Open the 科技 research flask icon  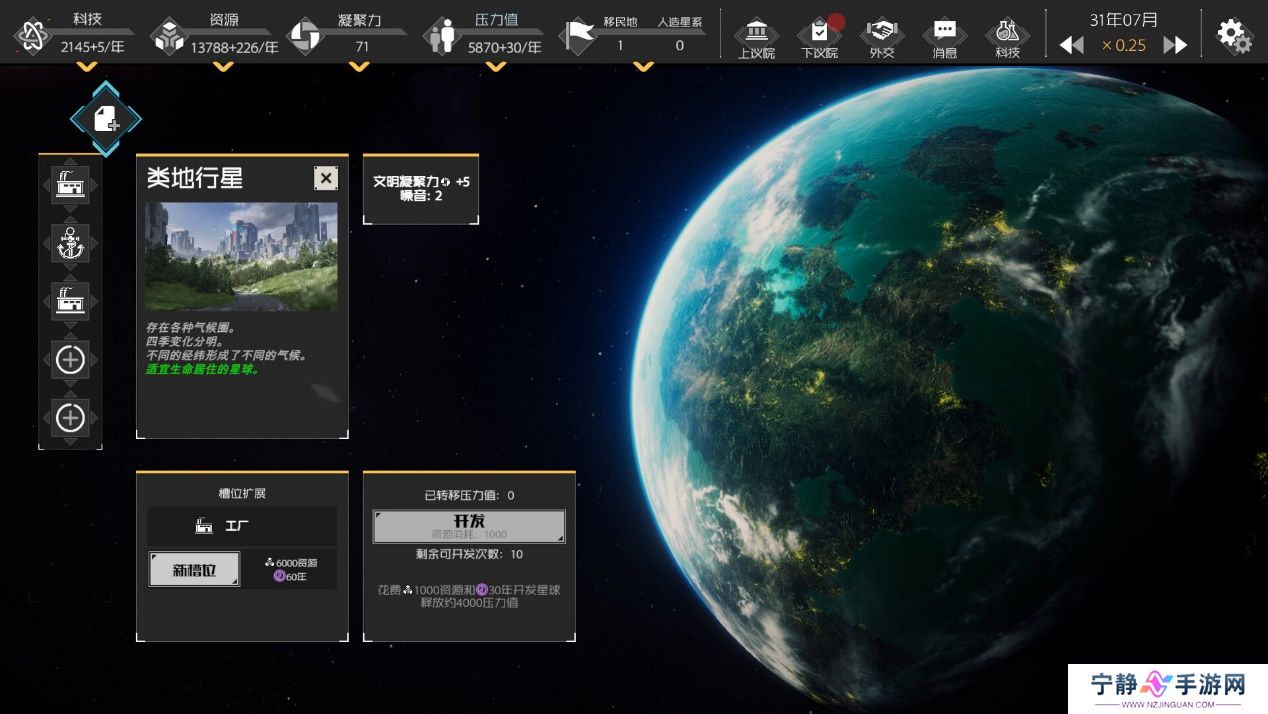[x=1007, y=35]
